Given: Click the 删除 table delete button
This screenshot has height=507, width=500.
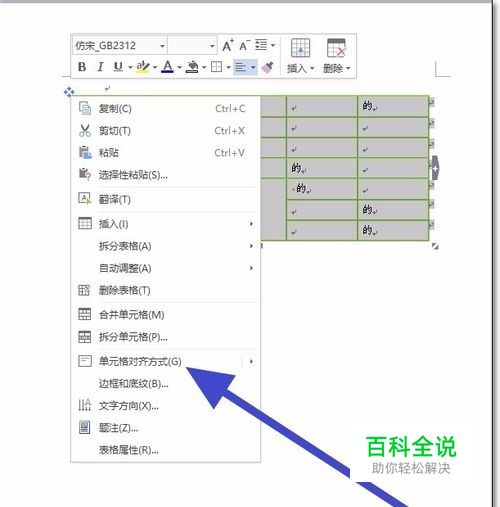Looking at the screenshot, I should (336, 56).
